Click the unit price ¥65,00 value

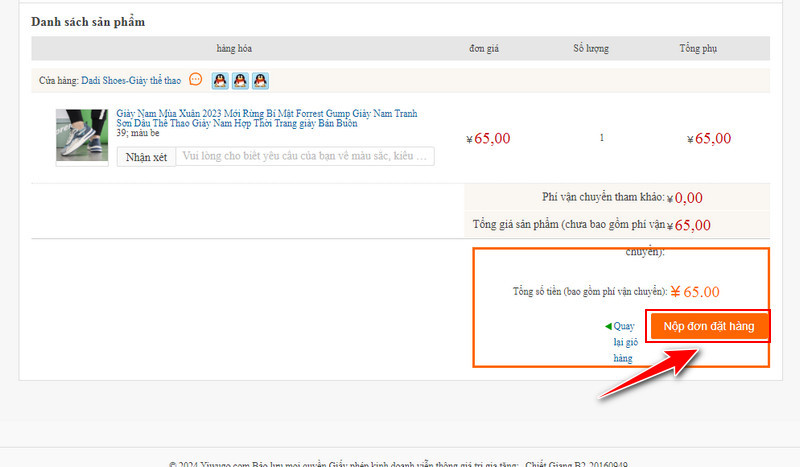click(488, 139)
